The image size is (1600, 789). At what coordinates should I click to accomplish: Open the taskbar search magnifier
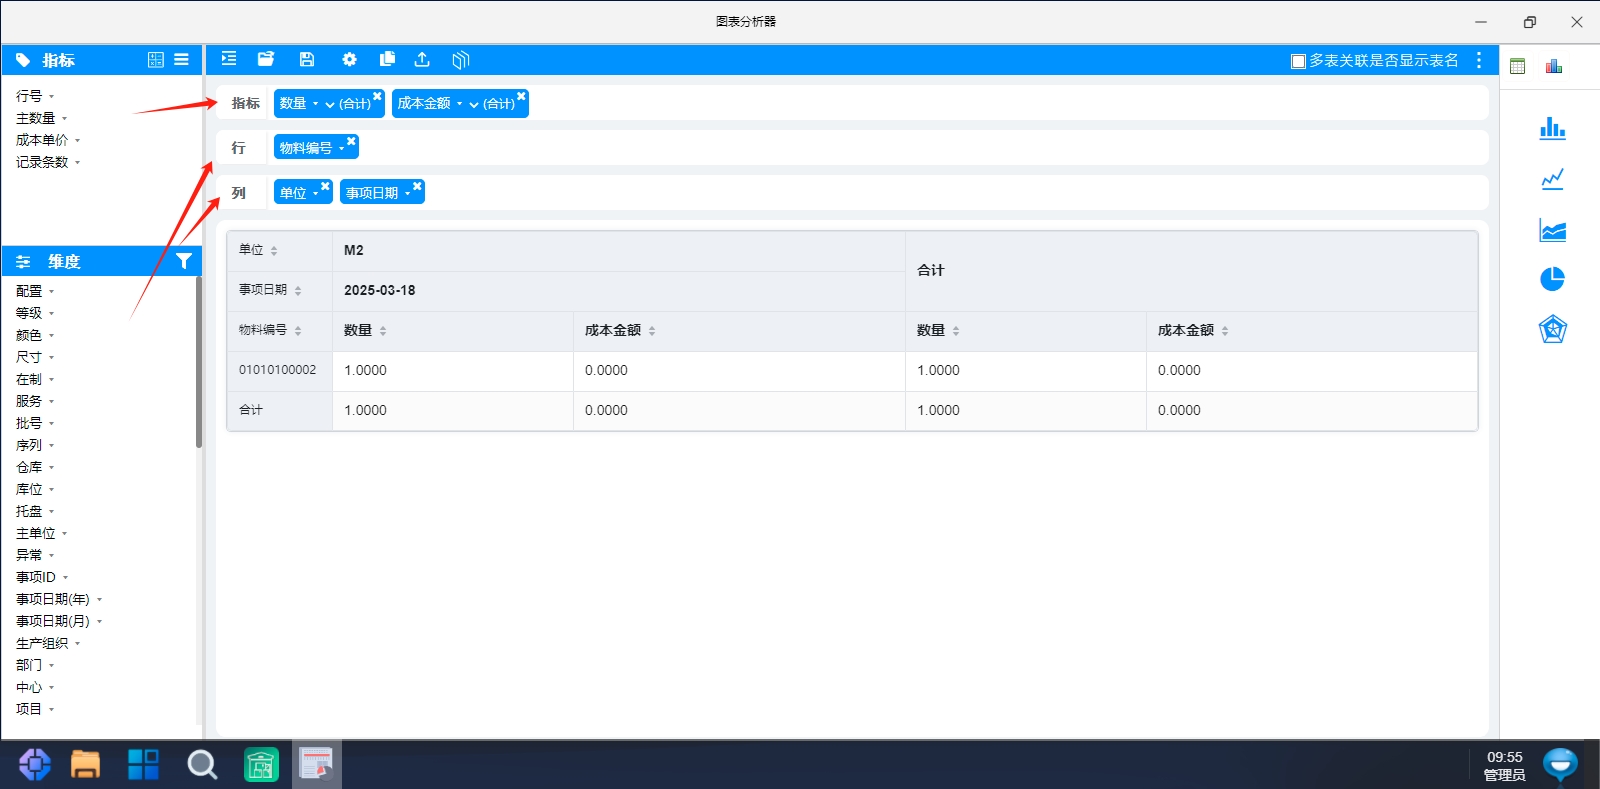click(x=202, y=764)
